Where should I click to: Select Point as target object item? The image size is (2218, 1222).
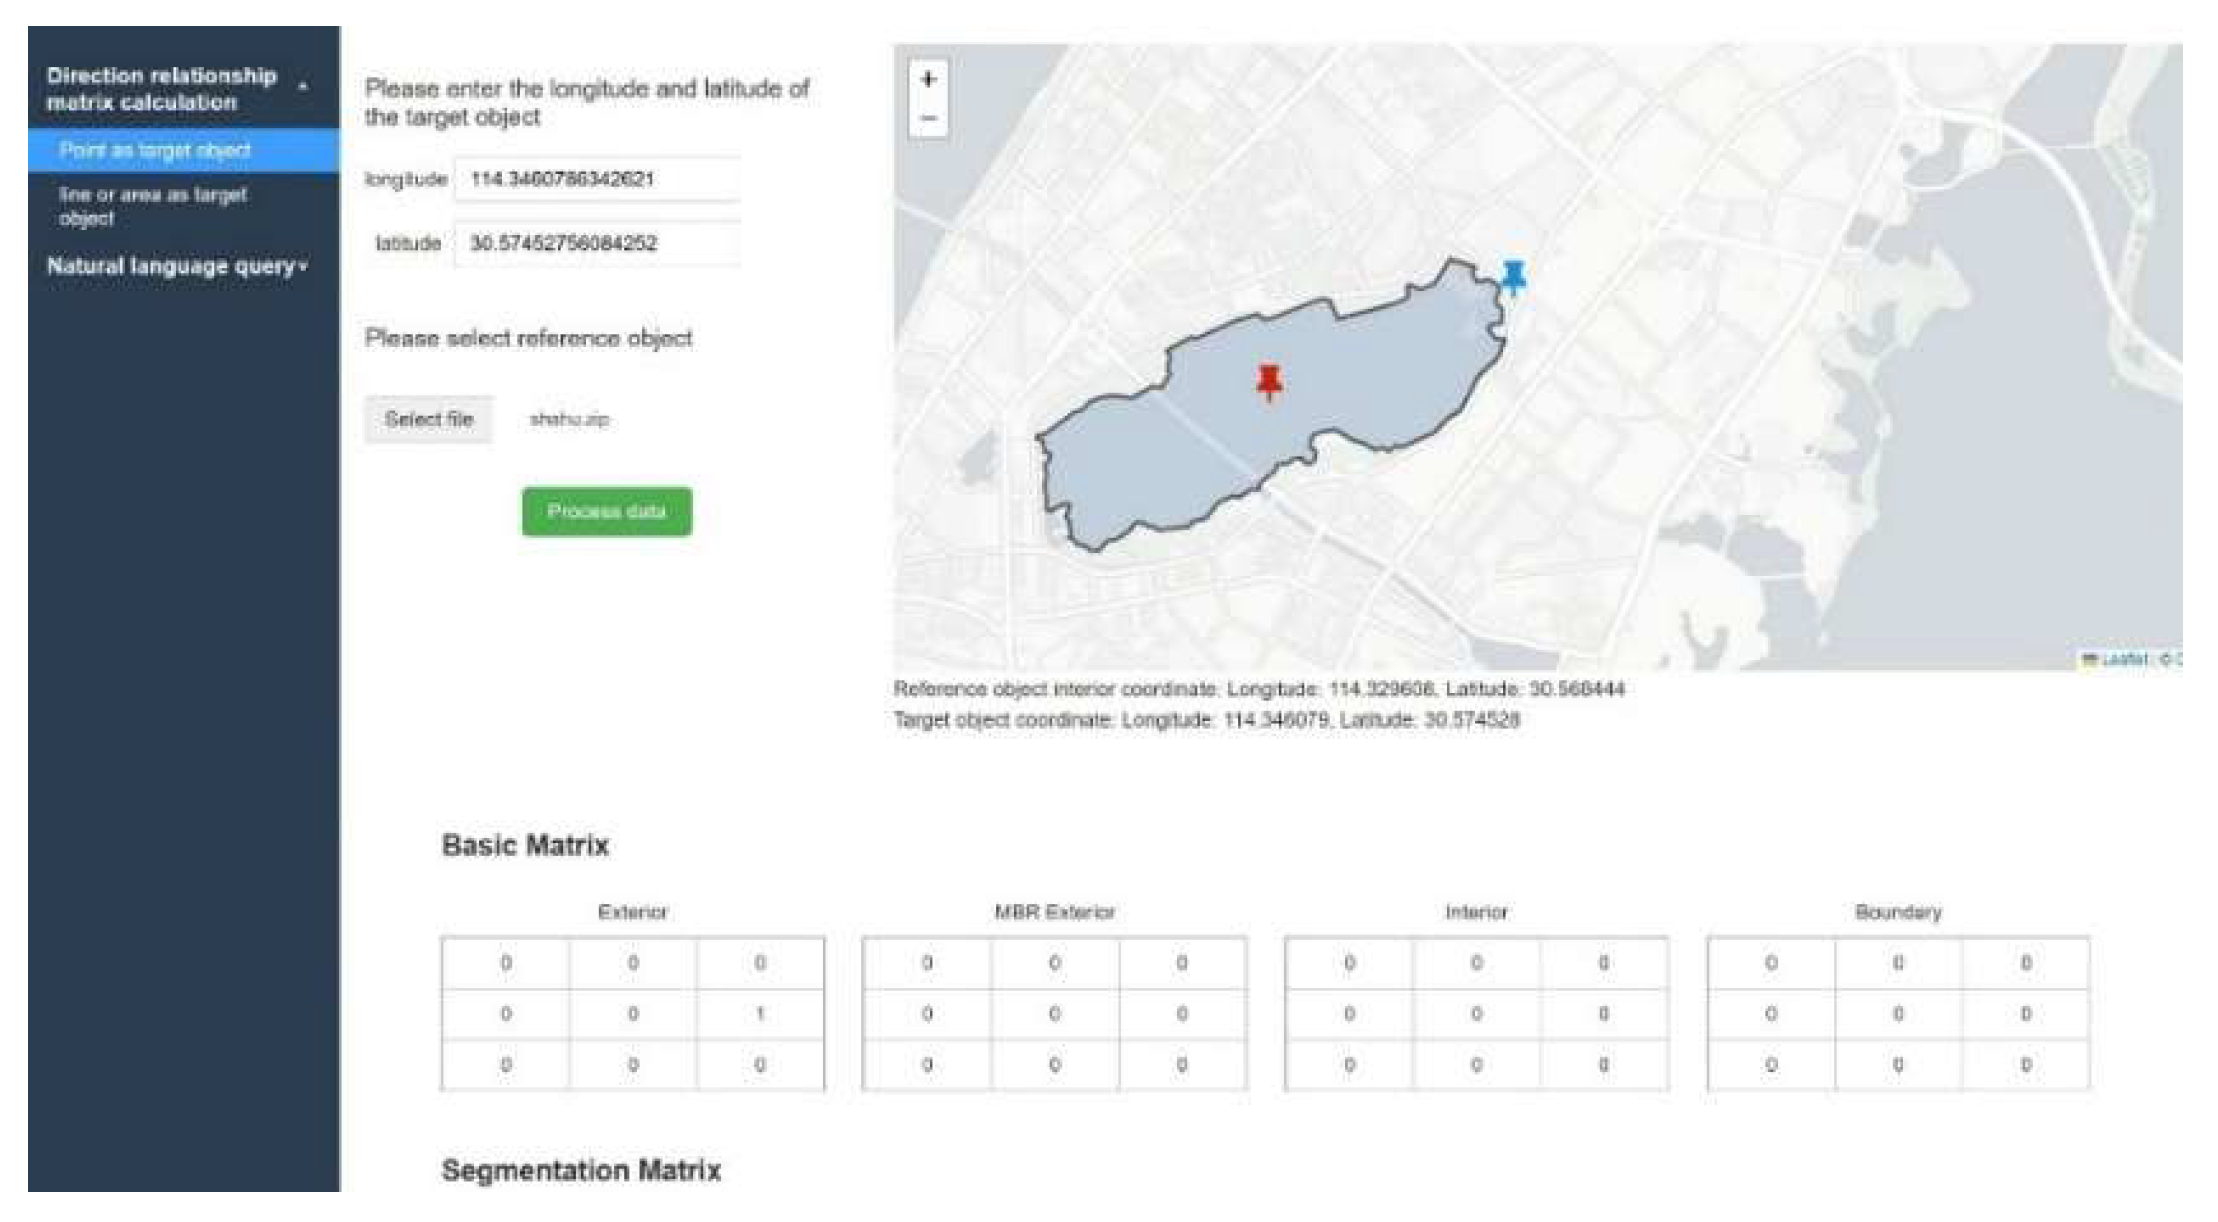(155, 150)
